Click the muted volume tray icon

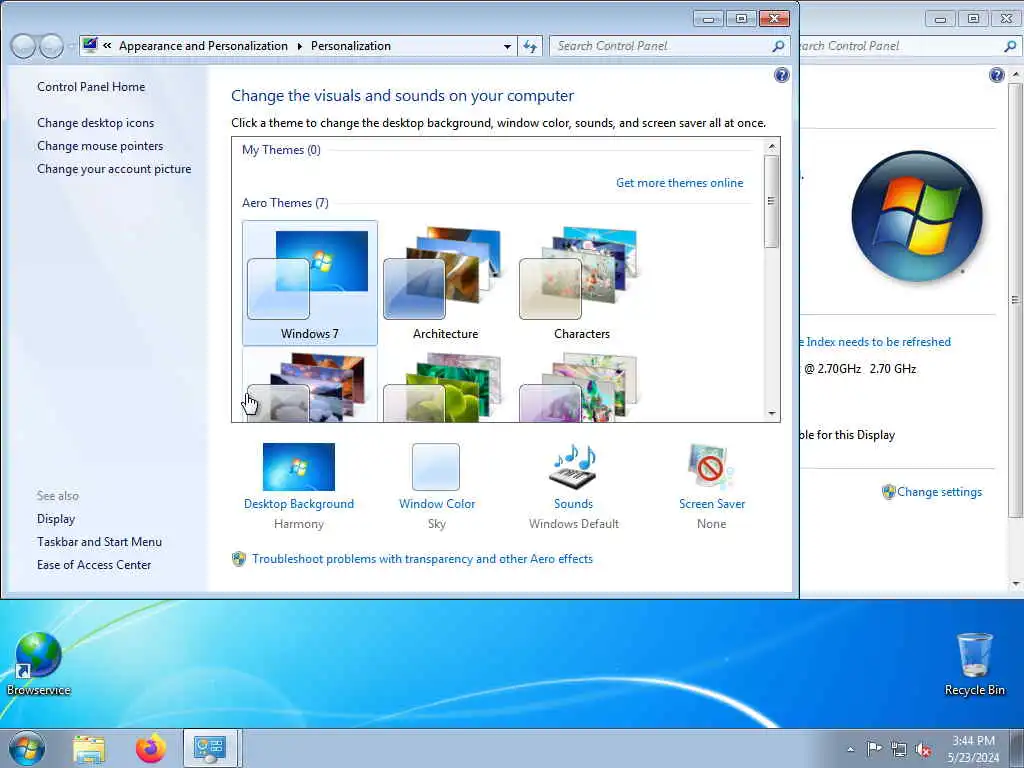[923, 750]
